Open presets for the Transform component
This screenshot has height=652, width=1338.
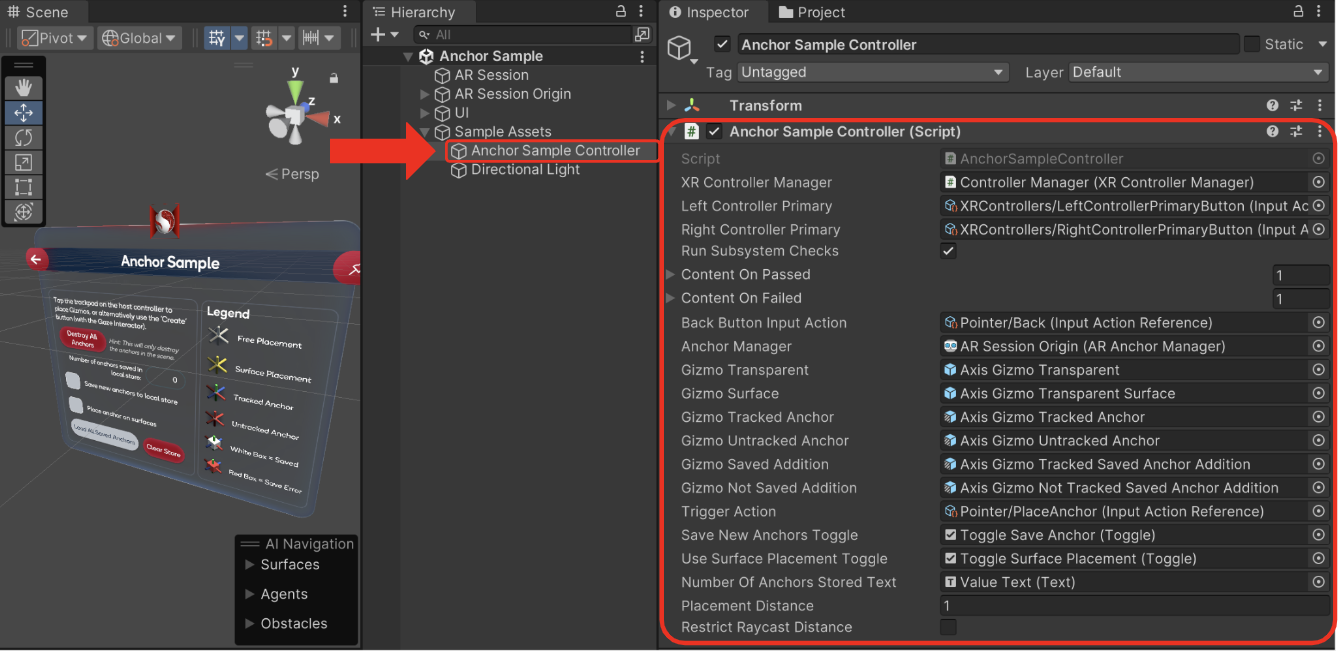pyautogui.click(x=1296, y=105)
